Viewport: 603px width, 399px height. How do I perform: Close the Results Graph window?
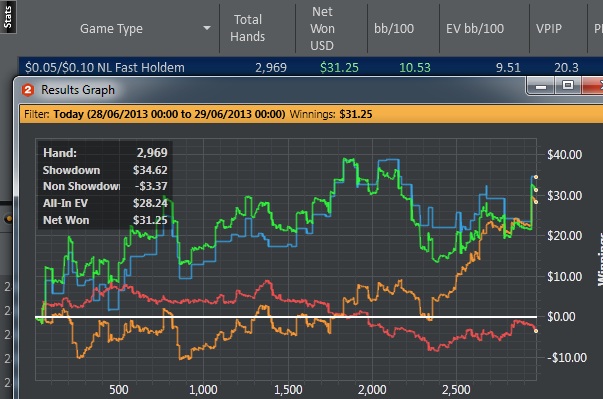pos(593,86)
